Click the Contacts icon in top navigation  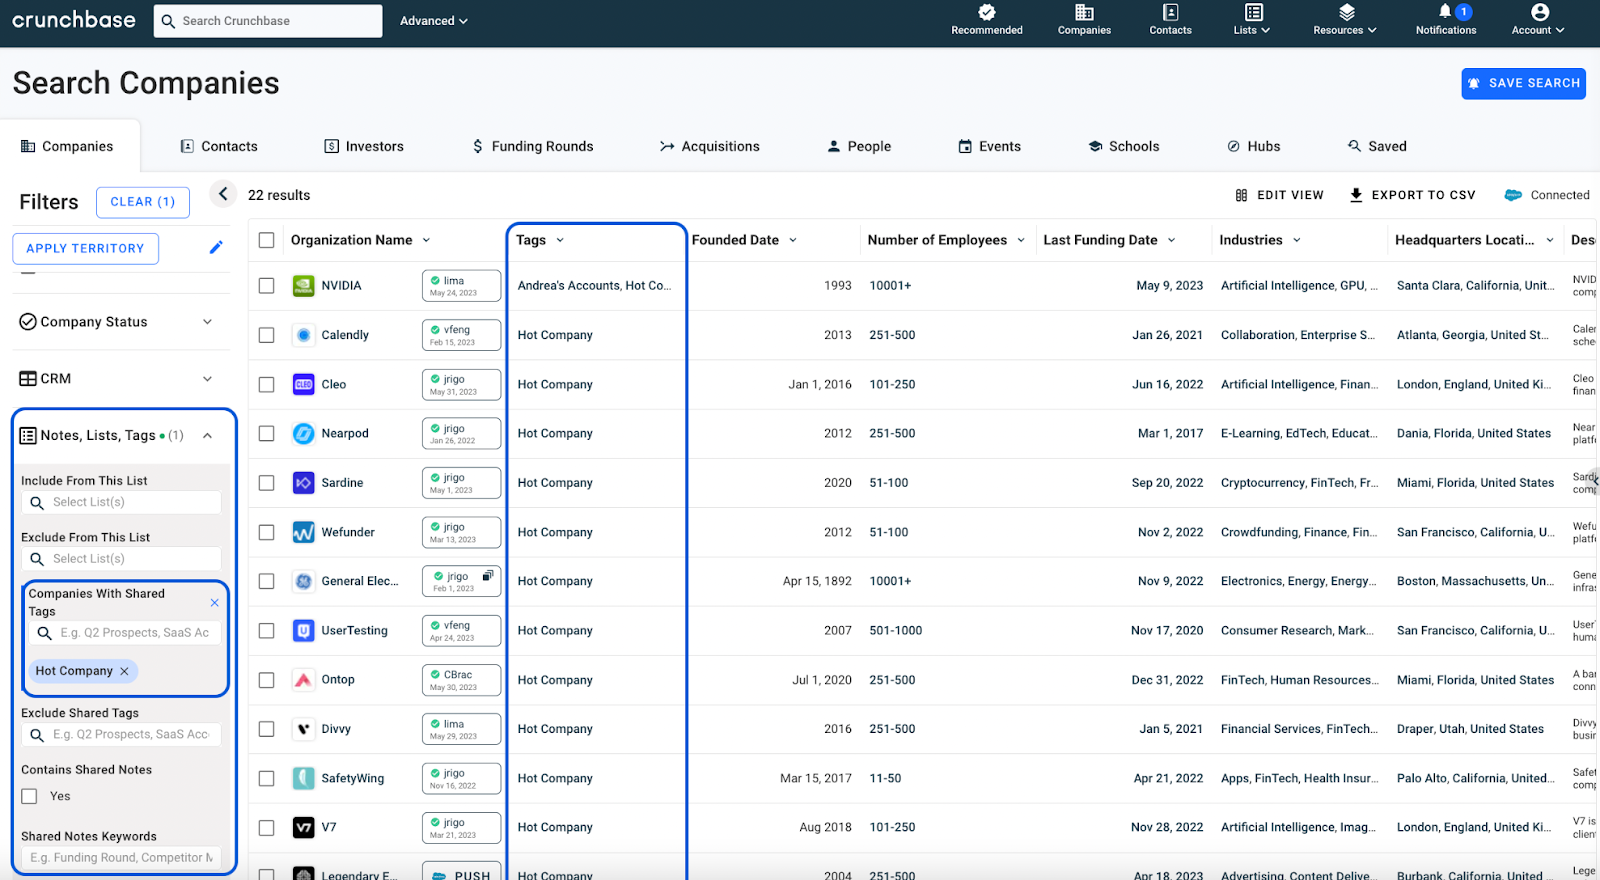tap(1170, 12)
